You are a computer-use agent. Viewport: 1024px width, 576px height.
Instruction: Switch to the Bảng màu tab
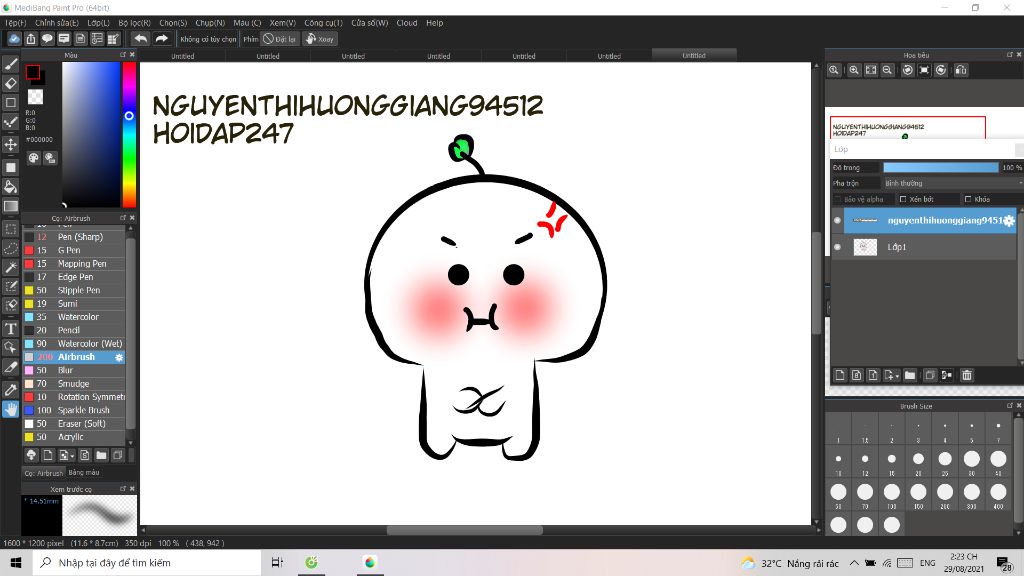point(84,472)
